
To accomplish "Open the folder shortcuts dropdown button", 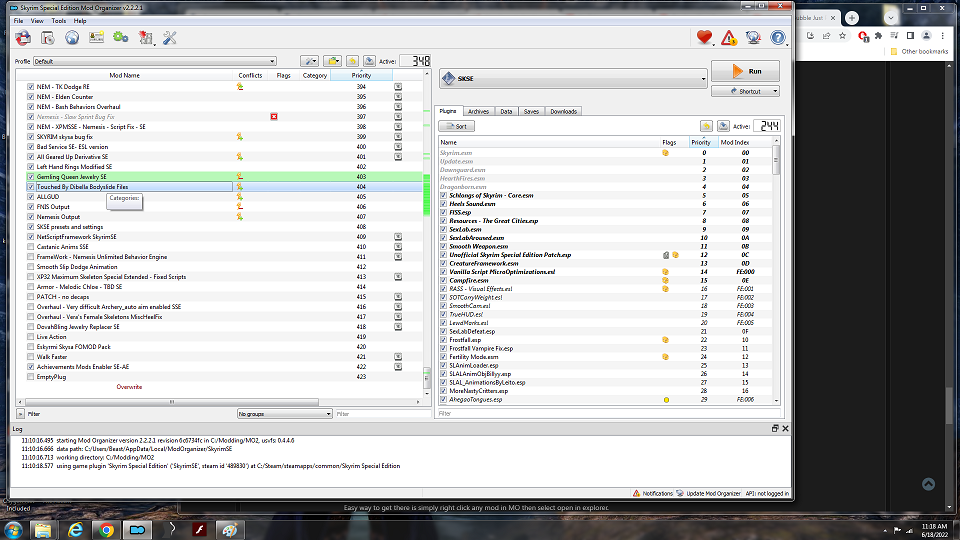I will (332, 61).
